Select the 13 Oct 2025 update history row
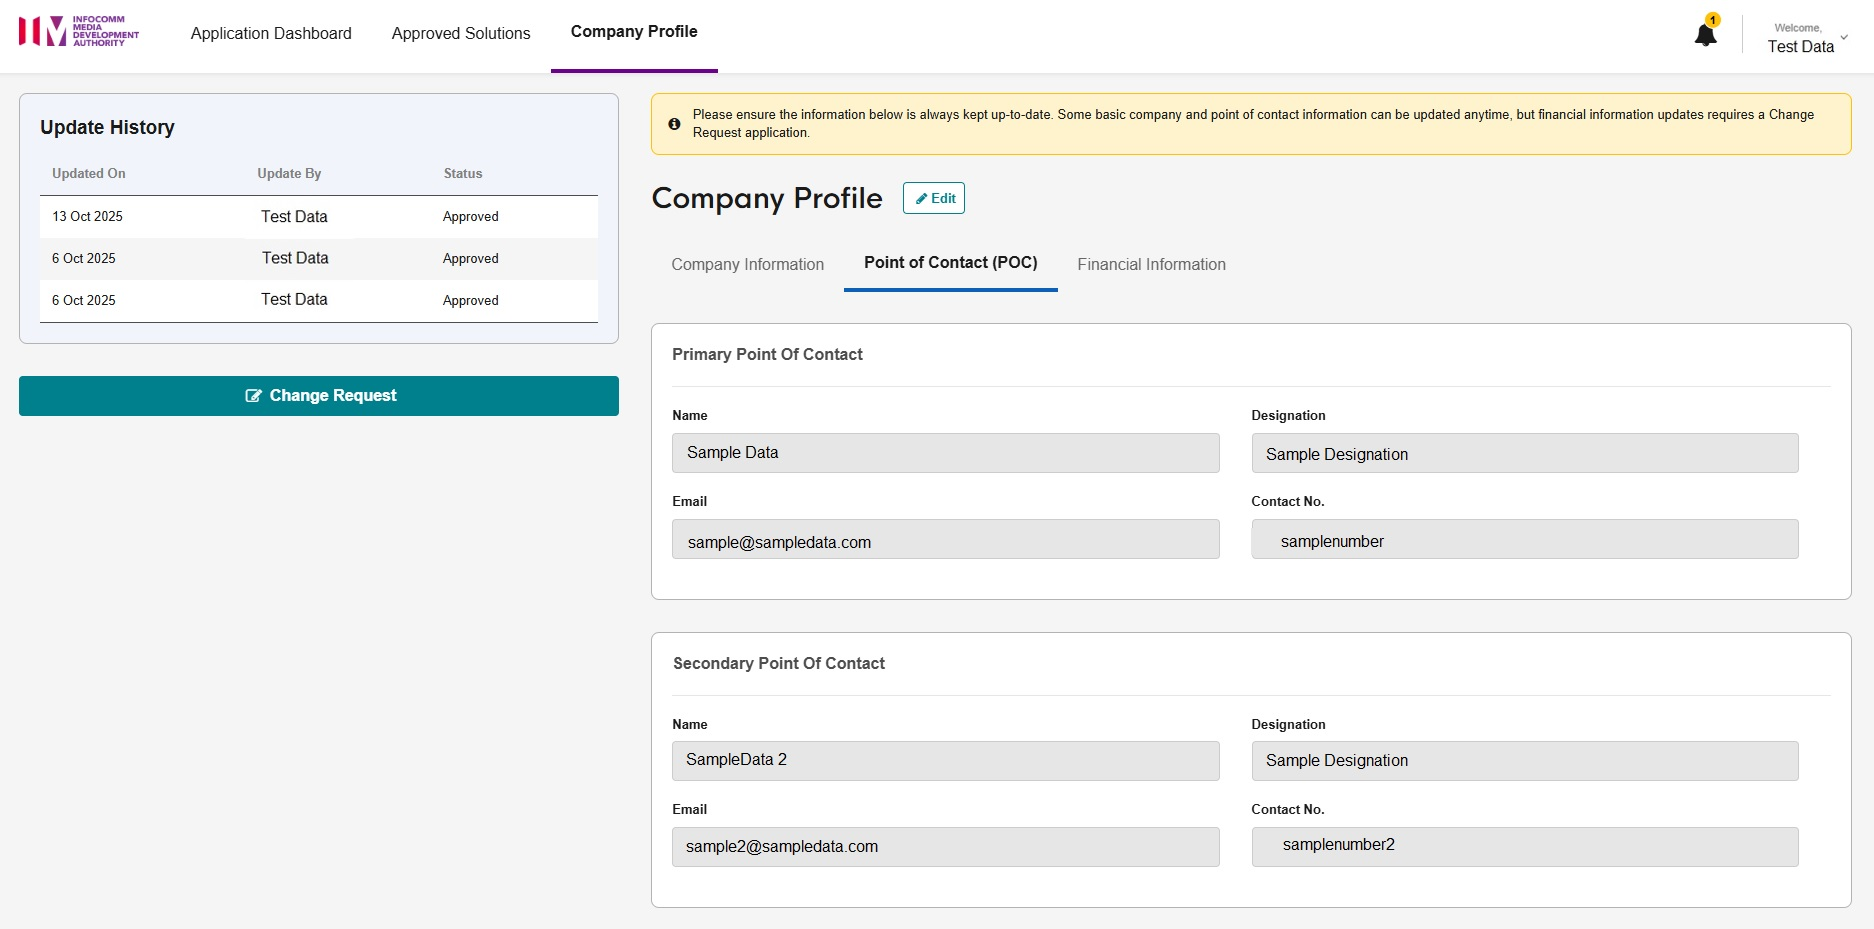This screenshot has height=929, width=1874. pyautogui.click(x=318, y=217)
